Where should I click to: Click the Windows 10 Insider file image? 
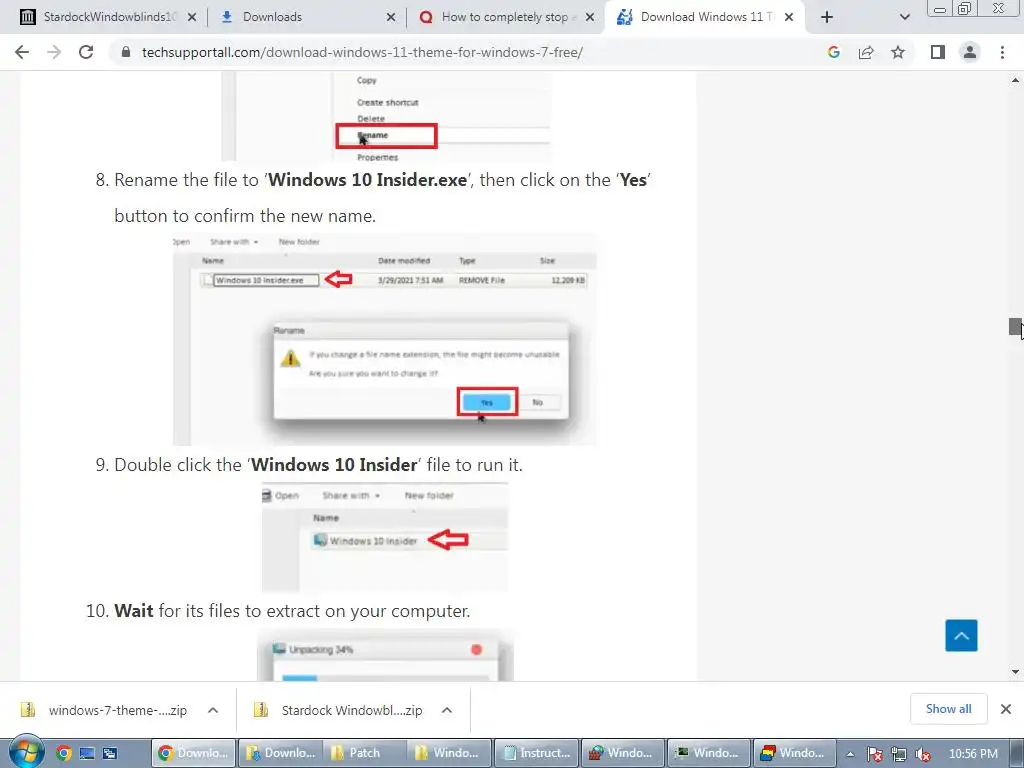coord(385,537)
